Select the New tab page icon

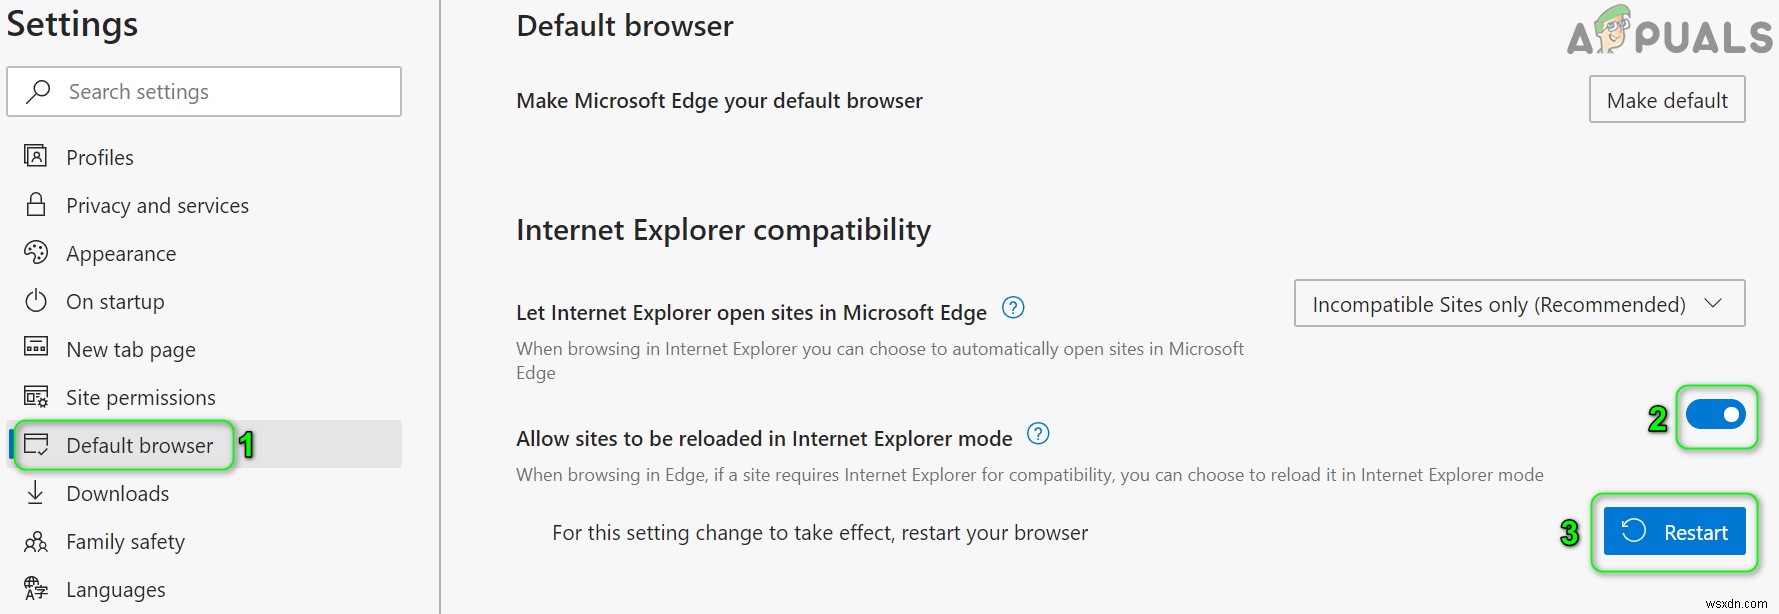click(x=35, y=348)
